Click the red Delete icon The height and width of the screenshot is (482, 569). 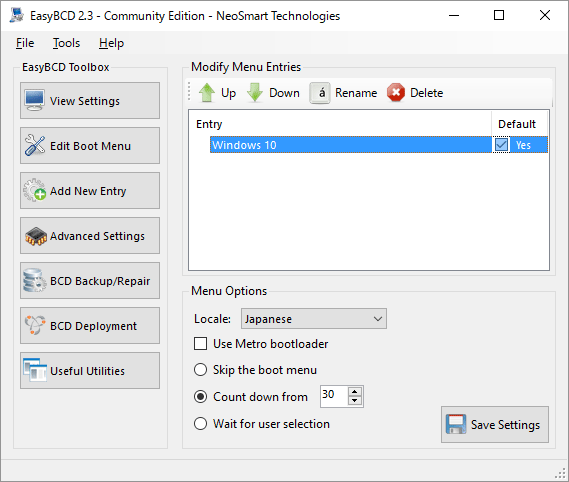pyautogui.click(x=396, y=93)
